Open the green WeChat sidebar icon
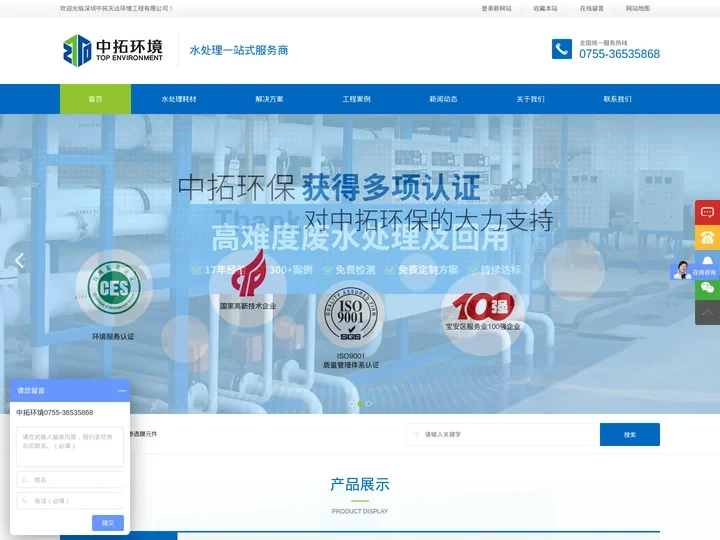The height and width of the screenshot is (540, 720). point(707,288)
